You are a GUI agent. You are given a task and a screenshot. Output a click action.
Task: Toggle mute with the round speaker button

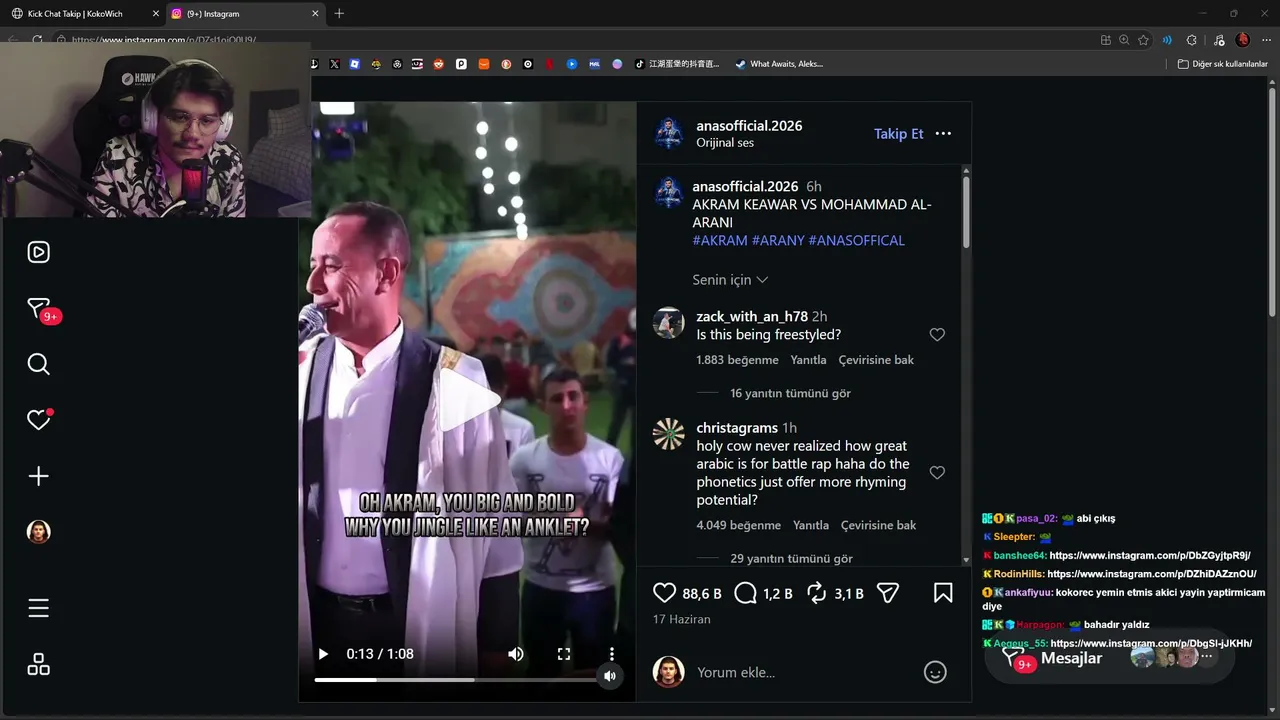[610, 676]
